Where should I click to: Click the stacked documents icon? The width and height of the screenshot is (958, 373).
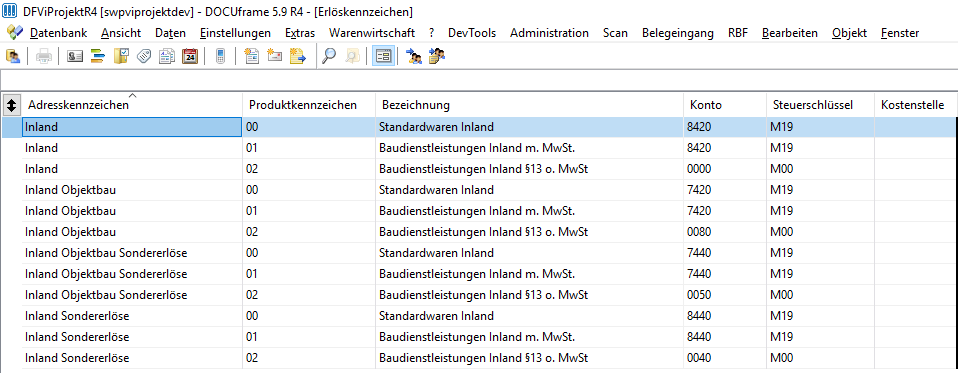point(167,57)
